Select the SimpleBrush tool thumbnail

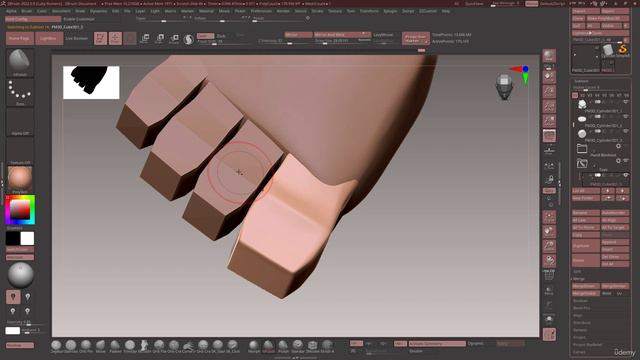coord(622,50)
